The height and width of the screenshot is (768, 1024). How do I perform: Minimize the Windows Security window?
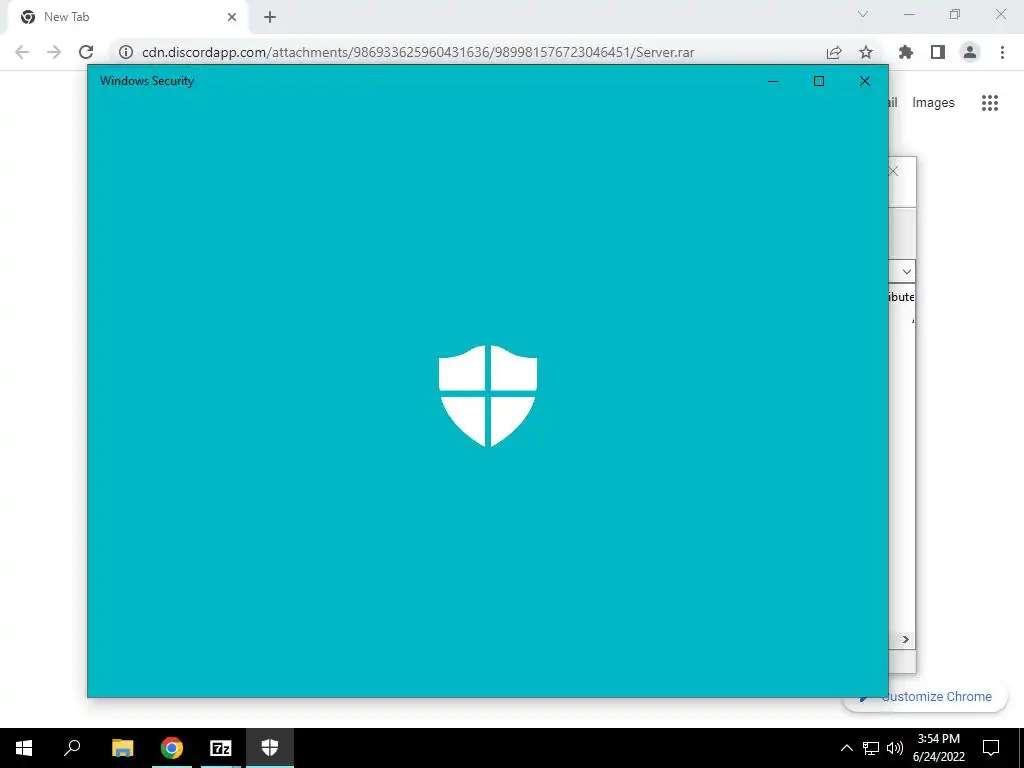pos(773,81)
